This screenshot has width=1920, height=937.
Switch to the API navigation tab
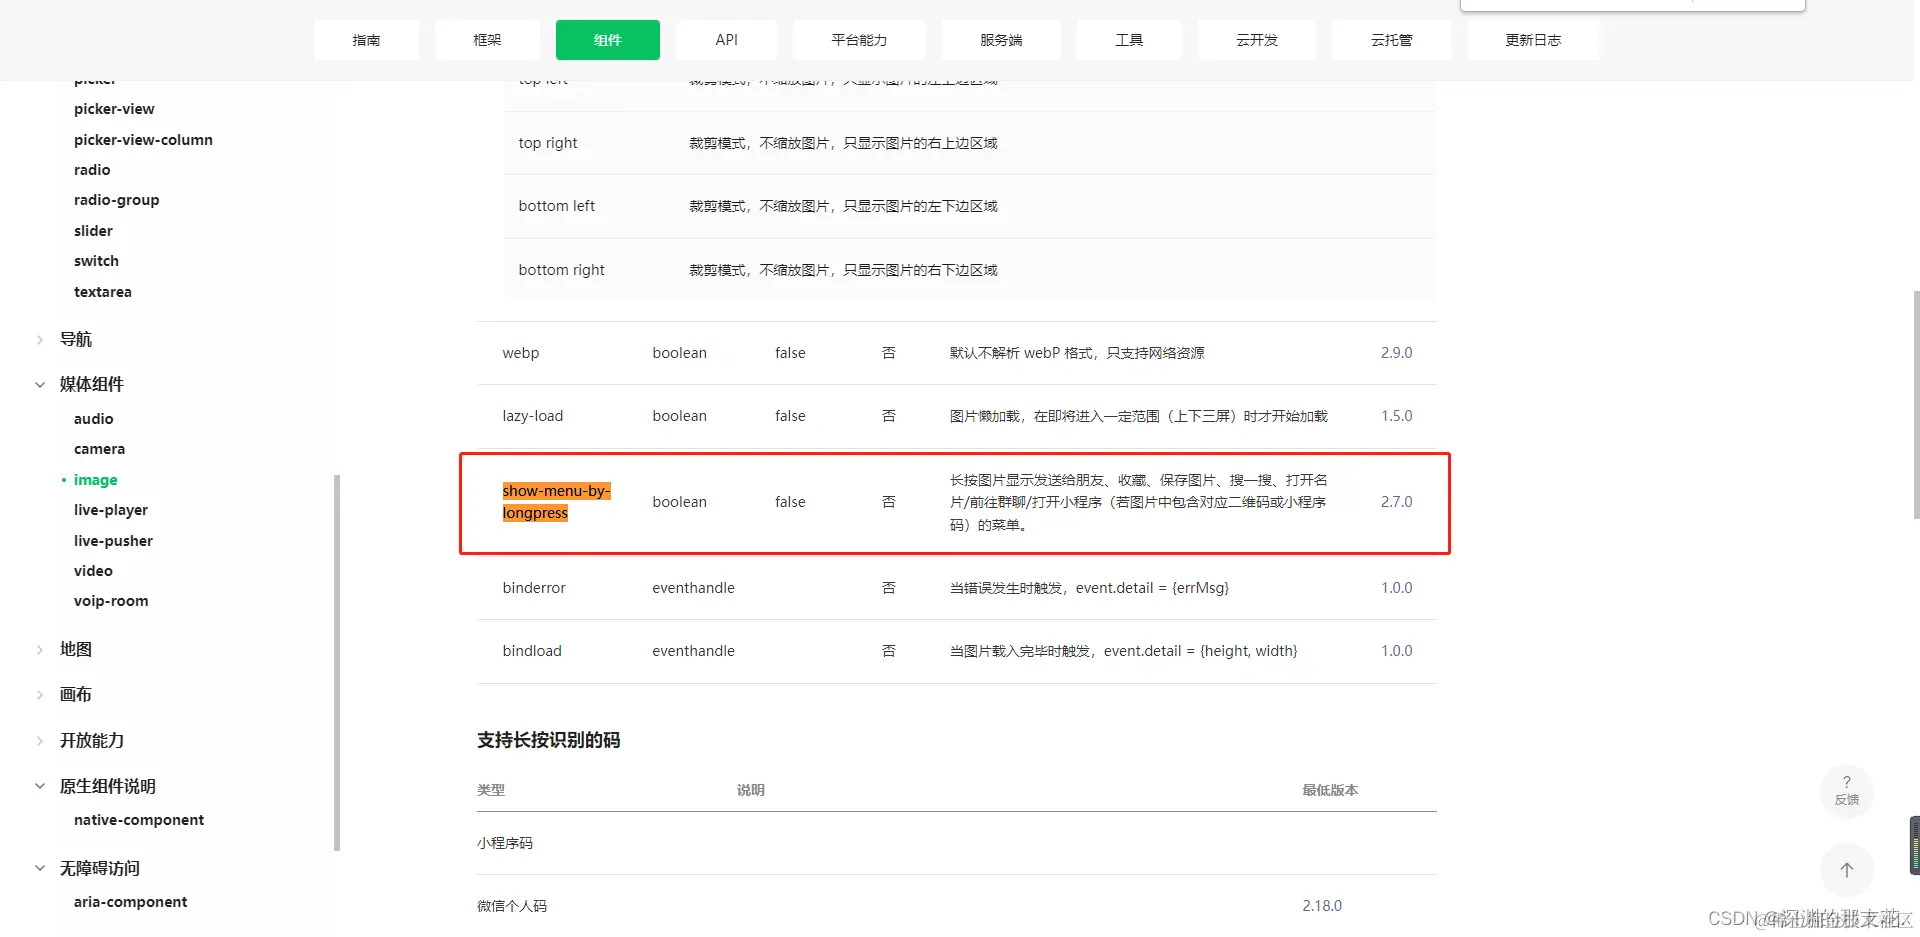(727, 40)
